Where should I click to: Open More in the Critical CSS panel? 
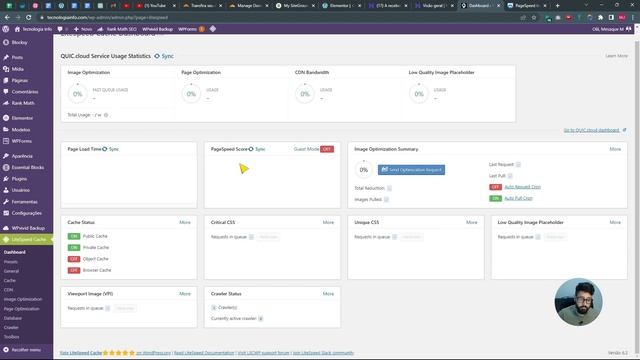coord(328,222)
